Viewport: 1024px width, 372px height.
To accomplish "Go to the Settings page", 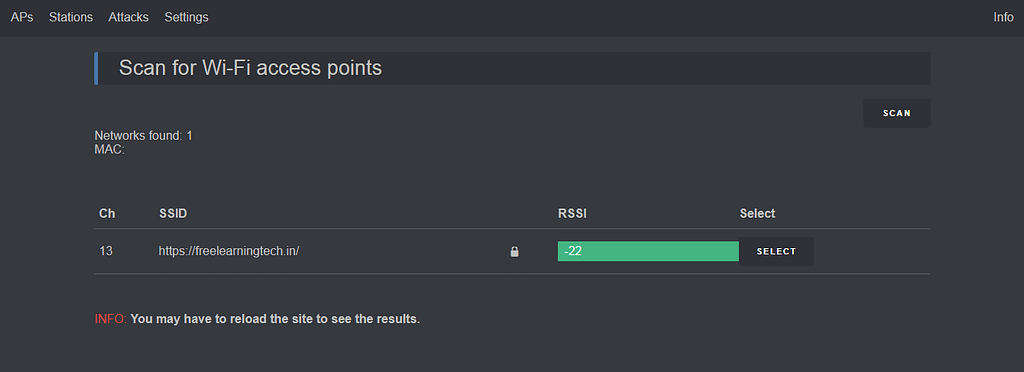I will click(x=186, y=18).
